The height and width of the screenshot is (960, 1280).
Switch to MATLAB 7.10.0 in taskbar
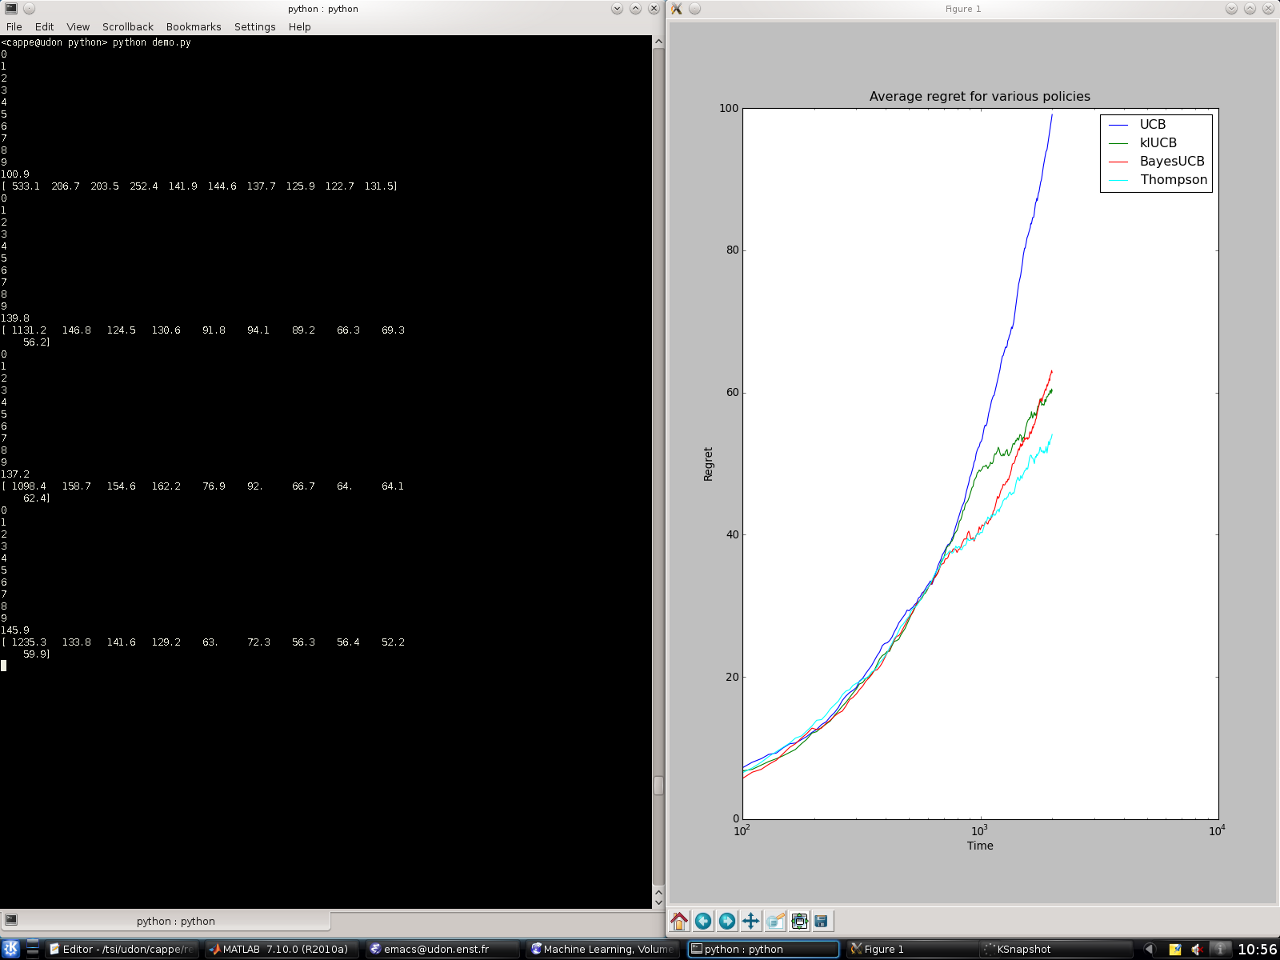(x=282, y=949)
